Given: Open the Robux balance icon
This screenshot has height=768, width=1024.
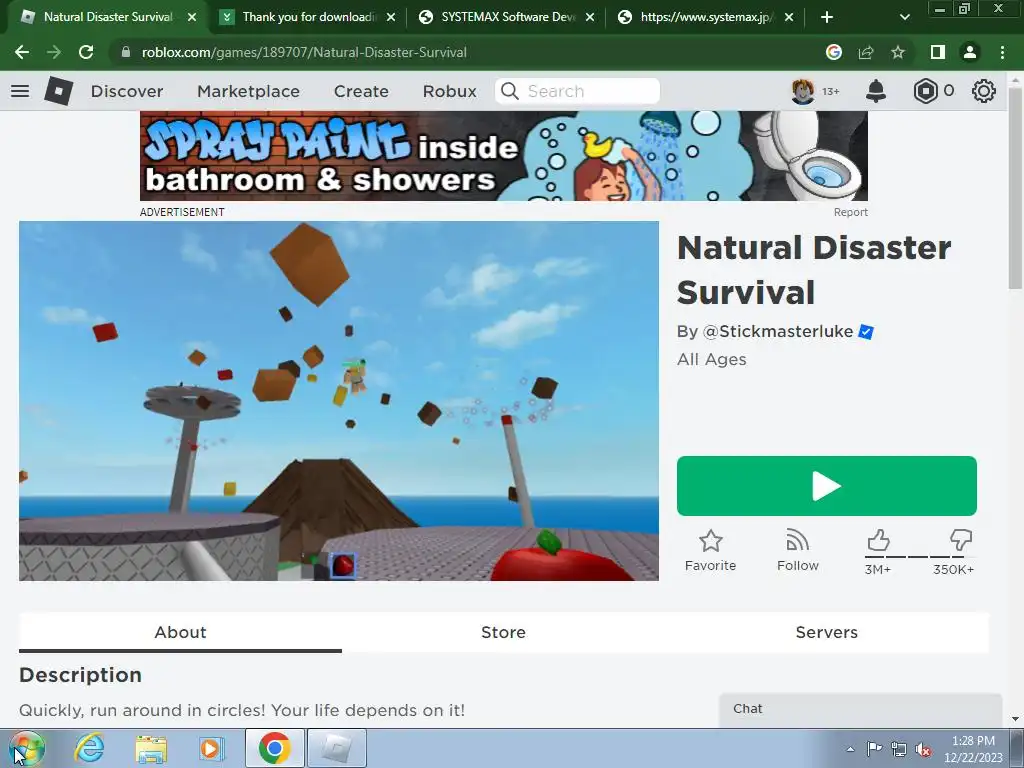Looking at the screenshot, I should point(925,91).
